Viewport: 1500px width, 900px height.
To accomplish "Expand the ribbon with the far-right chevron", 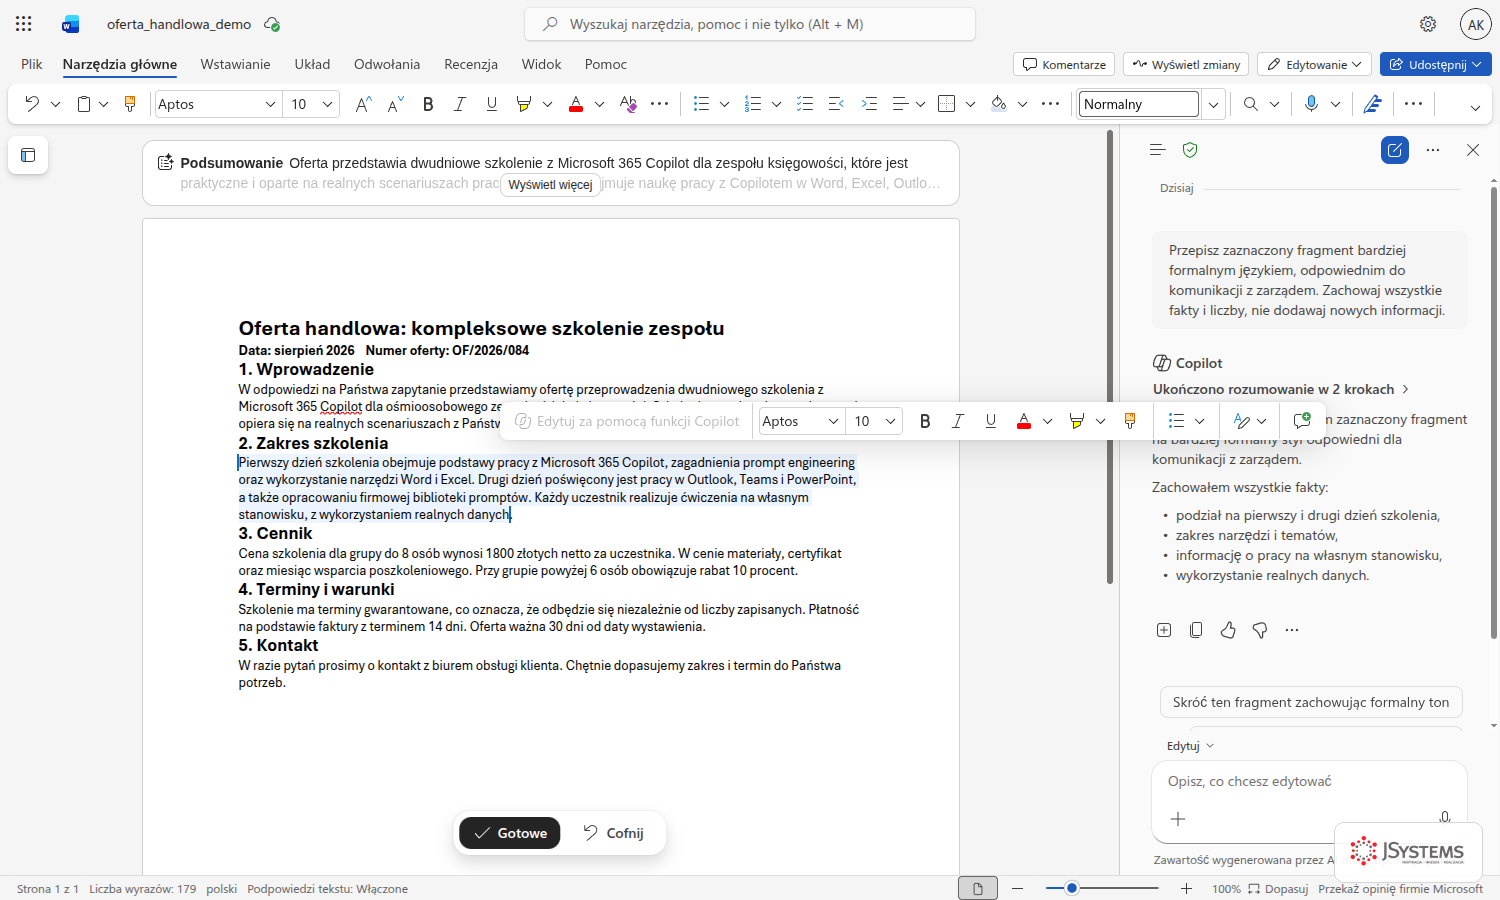I will (1475, 108).
